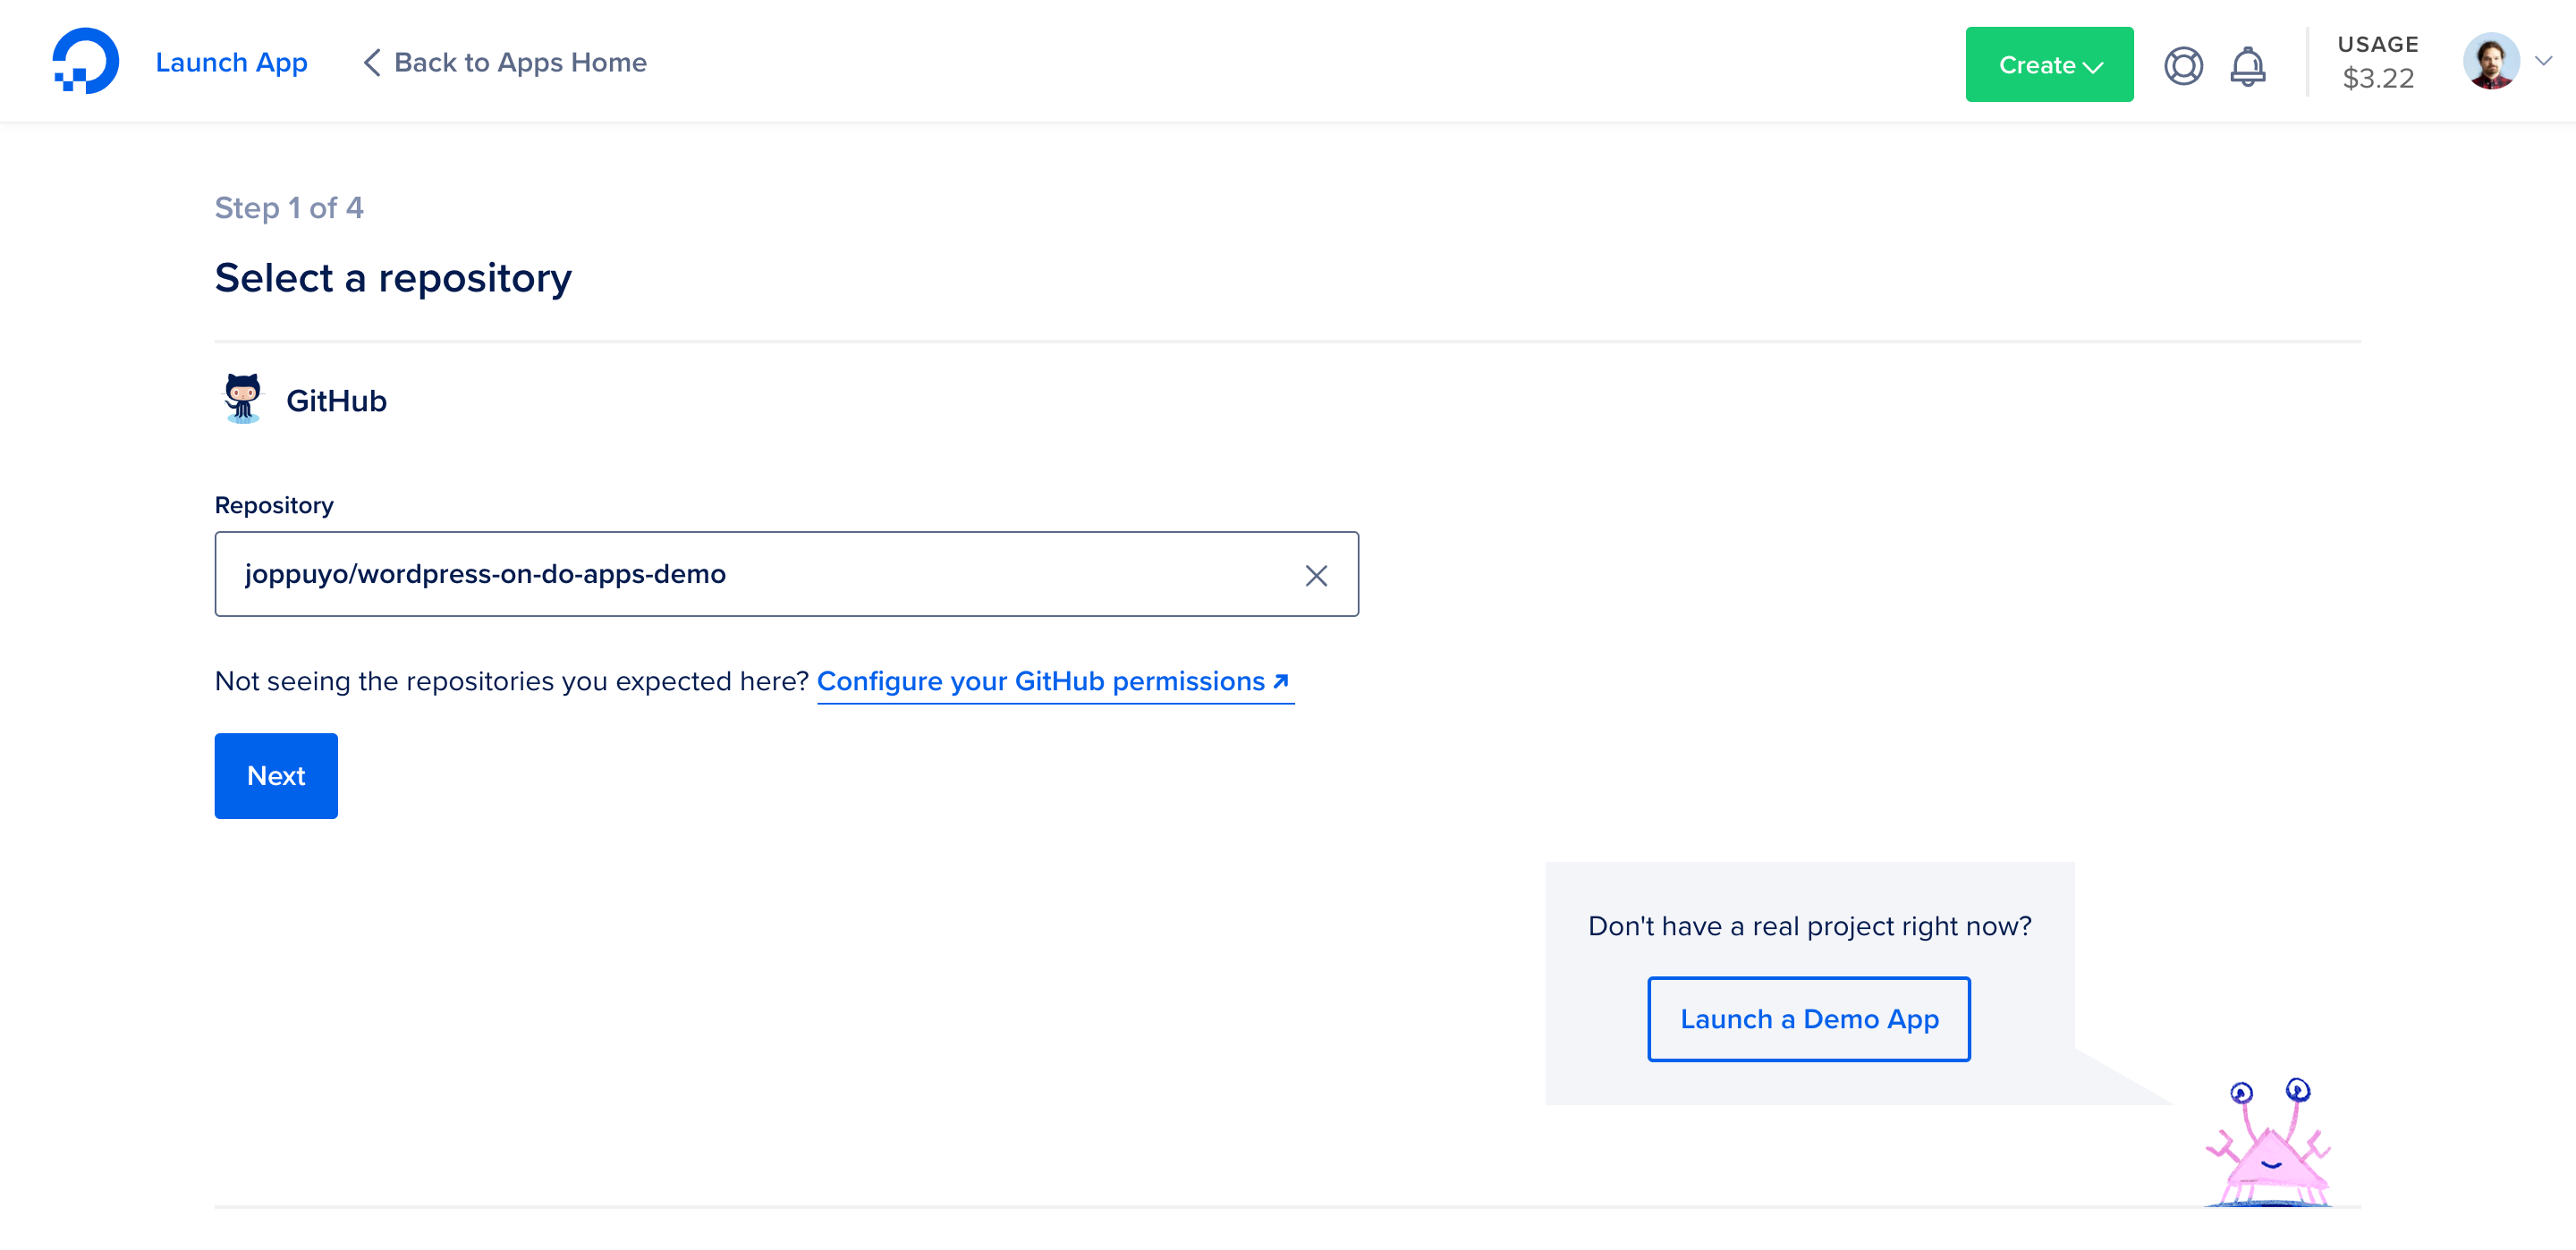This screenshot has height=1250, width=2576.
Task: Open Configure your GitHub permissions link
Action: point(1040,681)
